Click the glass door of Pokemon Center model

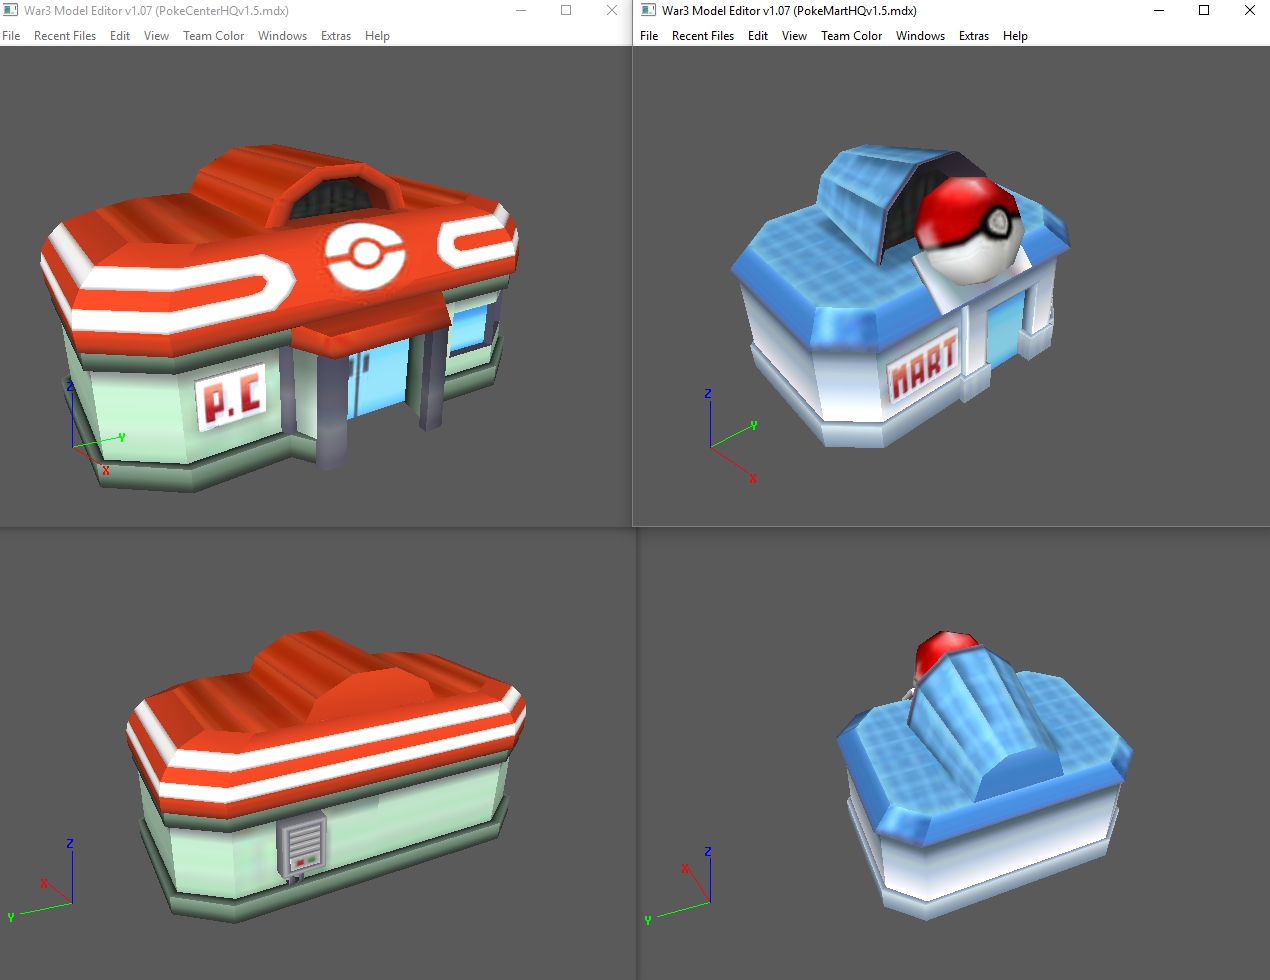[378, 378]
